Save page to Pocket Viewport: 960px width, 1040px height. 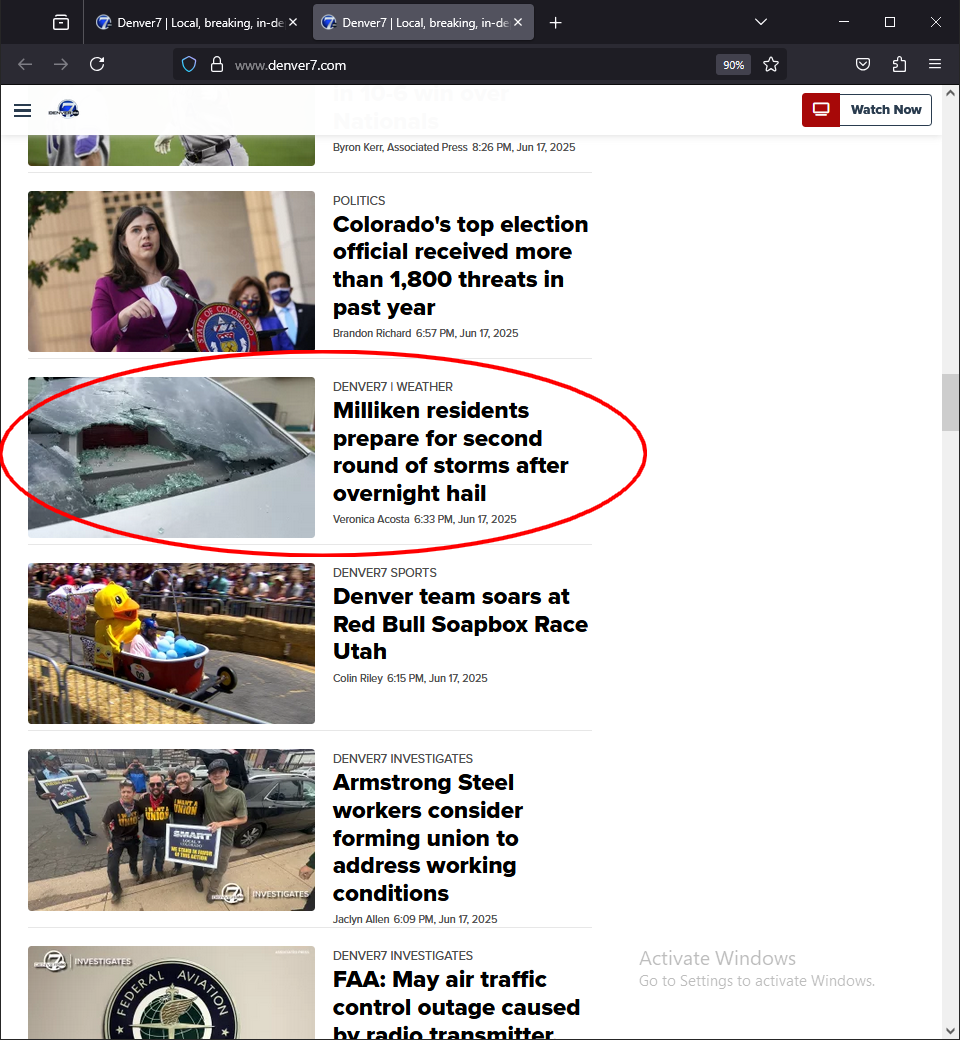coord(862,64)
